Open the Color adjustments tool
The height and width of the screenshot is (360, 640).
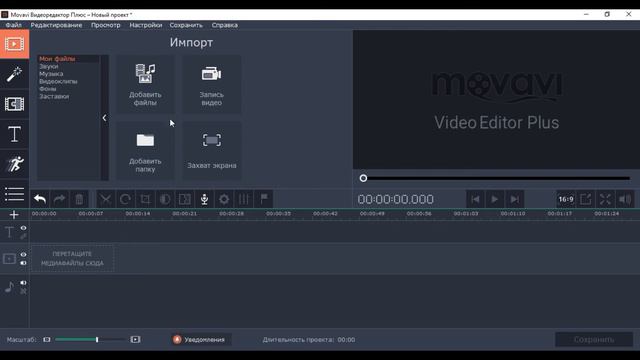pyautogui.click(x=165, y=199)
